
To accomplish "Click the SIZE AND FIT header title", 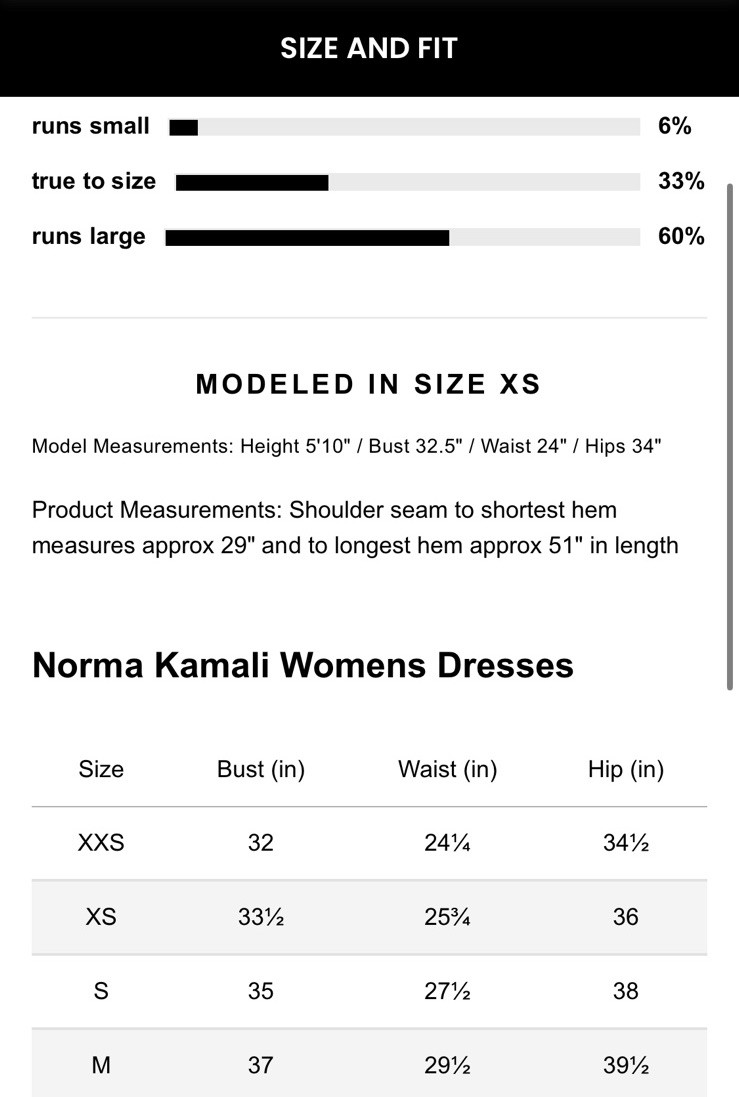I will [369, 48].
